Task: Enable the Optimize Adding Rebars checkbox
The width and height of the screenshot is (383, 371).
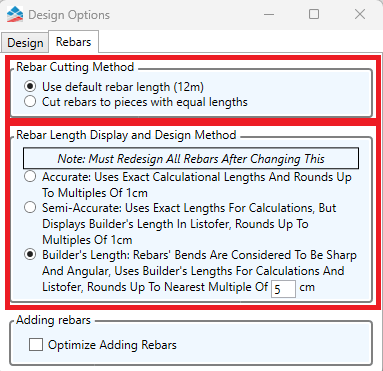Action: pyautogui.click(x=36, y=344)
